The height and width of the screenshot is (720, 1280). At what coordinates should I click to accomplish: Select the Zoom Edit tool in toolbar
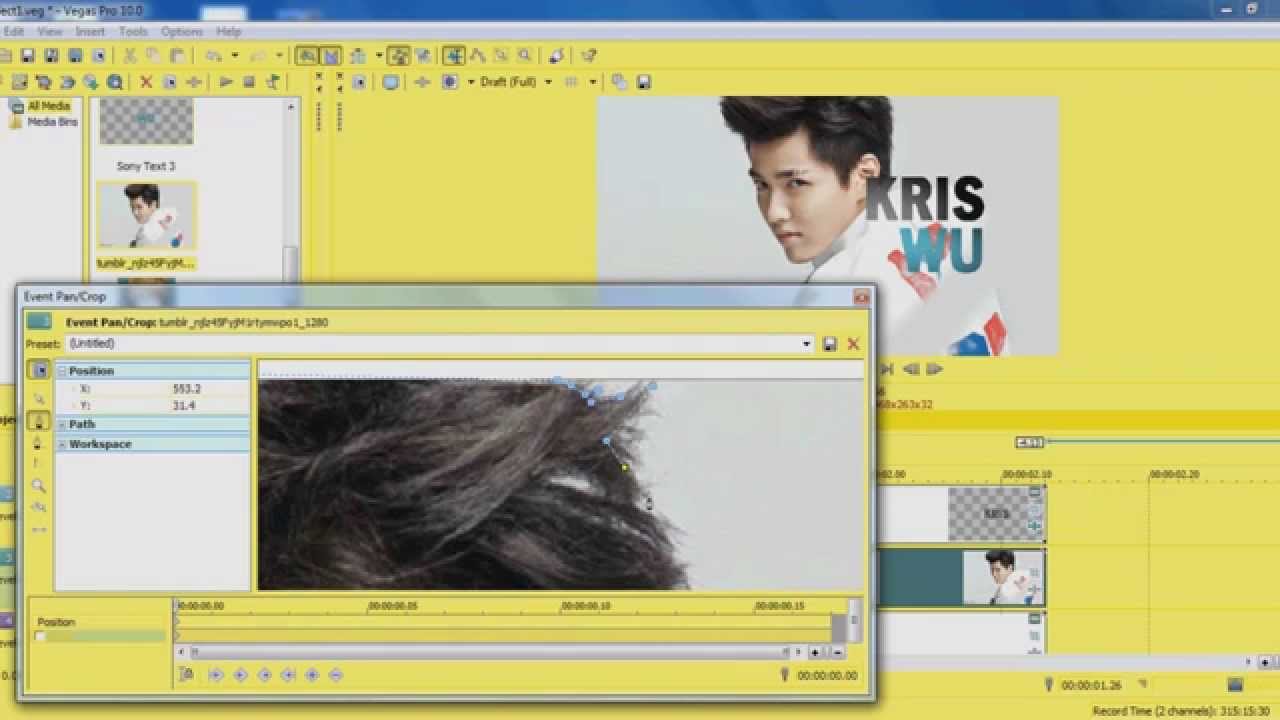(x=524, y=56)
